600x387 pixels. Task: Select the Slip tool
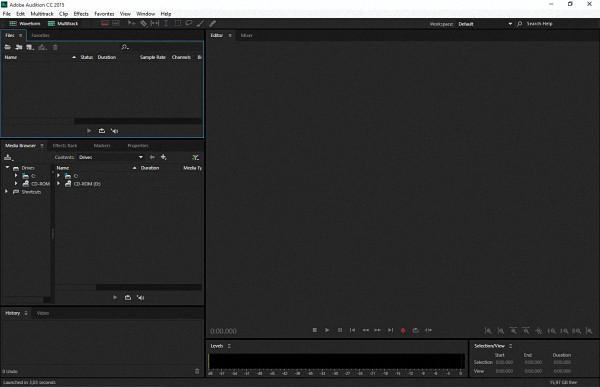tap(155, 23)
